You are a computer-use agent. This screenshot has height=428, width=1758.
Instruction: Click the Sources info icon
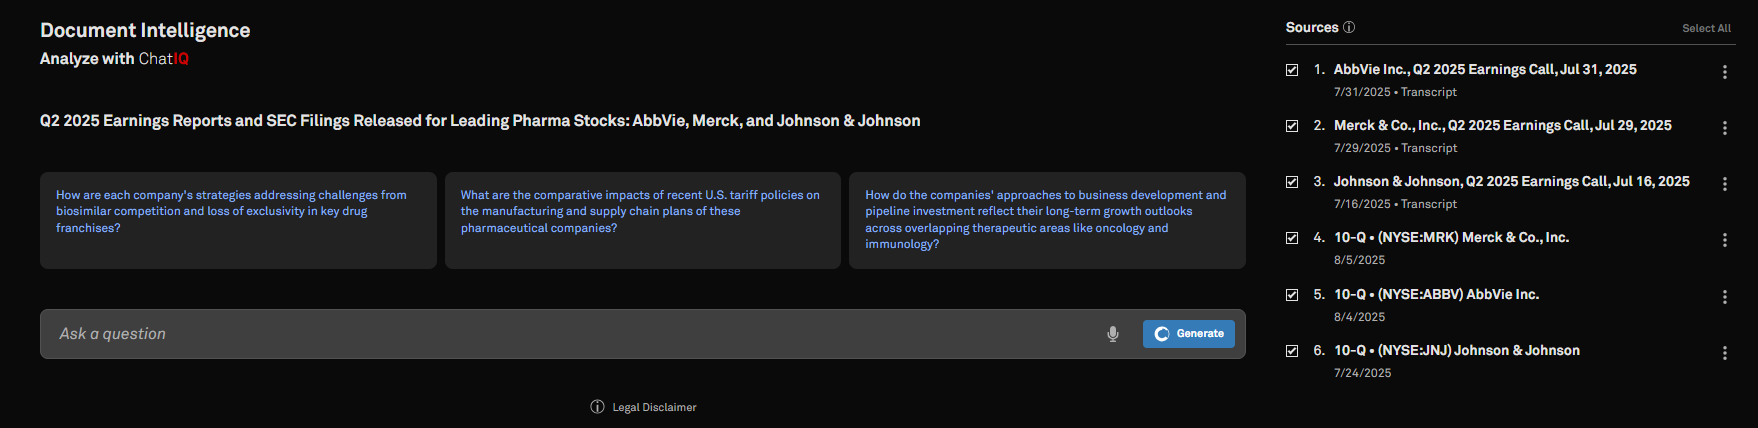tap(1349, 28)
